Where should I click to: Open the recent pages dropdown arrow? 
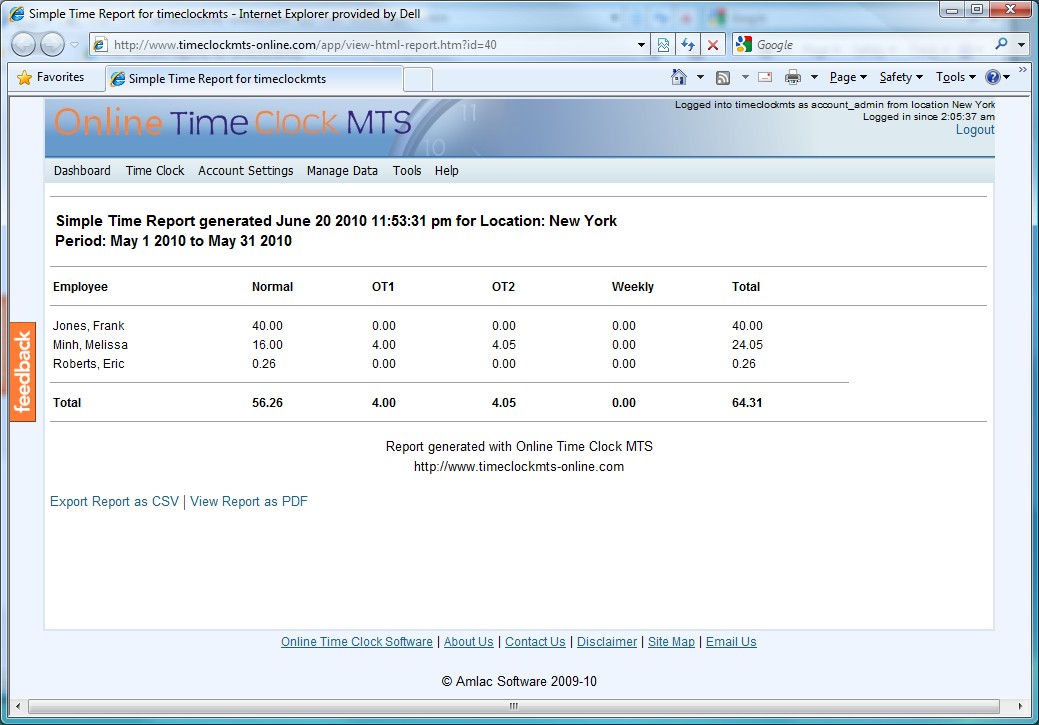tap(74, 45)
